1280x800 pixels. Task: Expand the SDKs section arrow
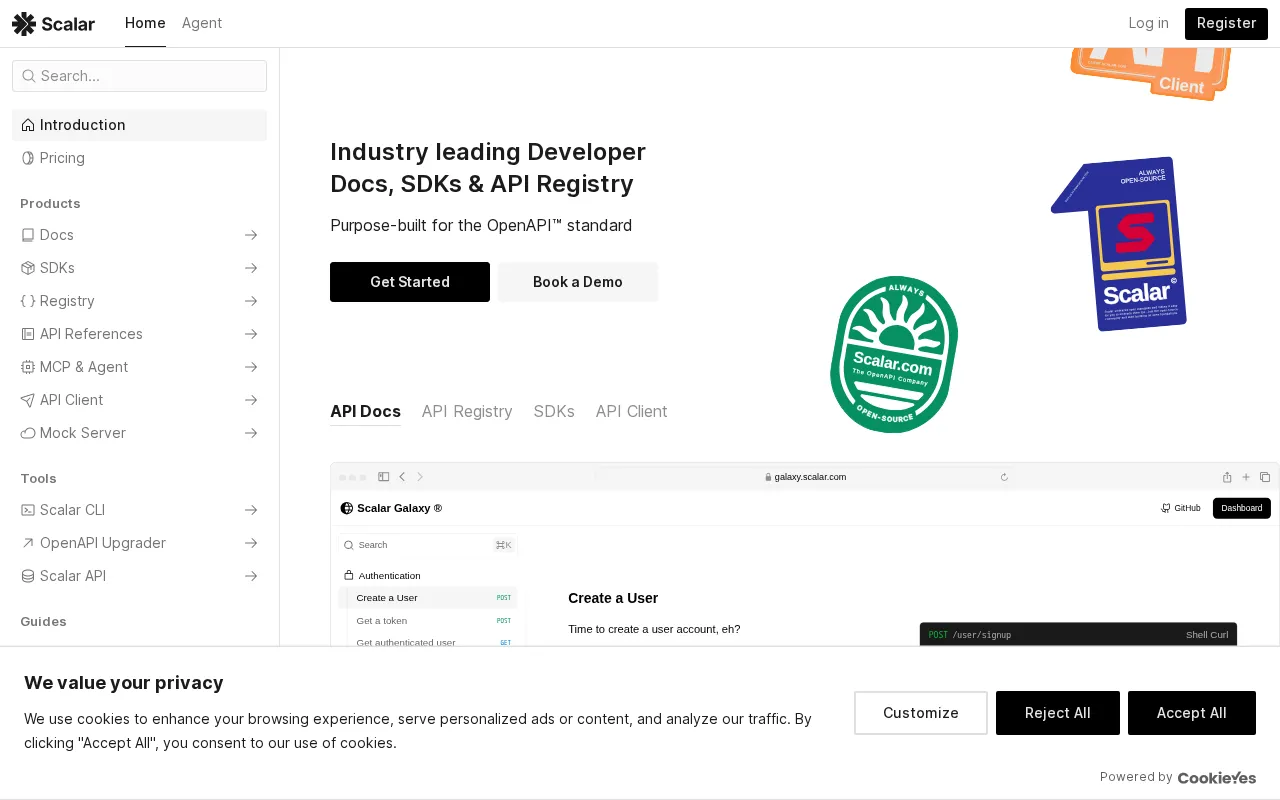point(251,268)
